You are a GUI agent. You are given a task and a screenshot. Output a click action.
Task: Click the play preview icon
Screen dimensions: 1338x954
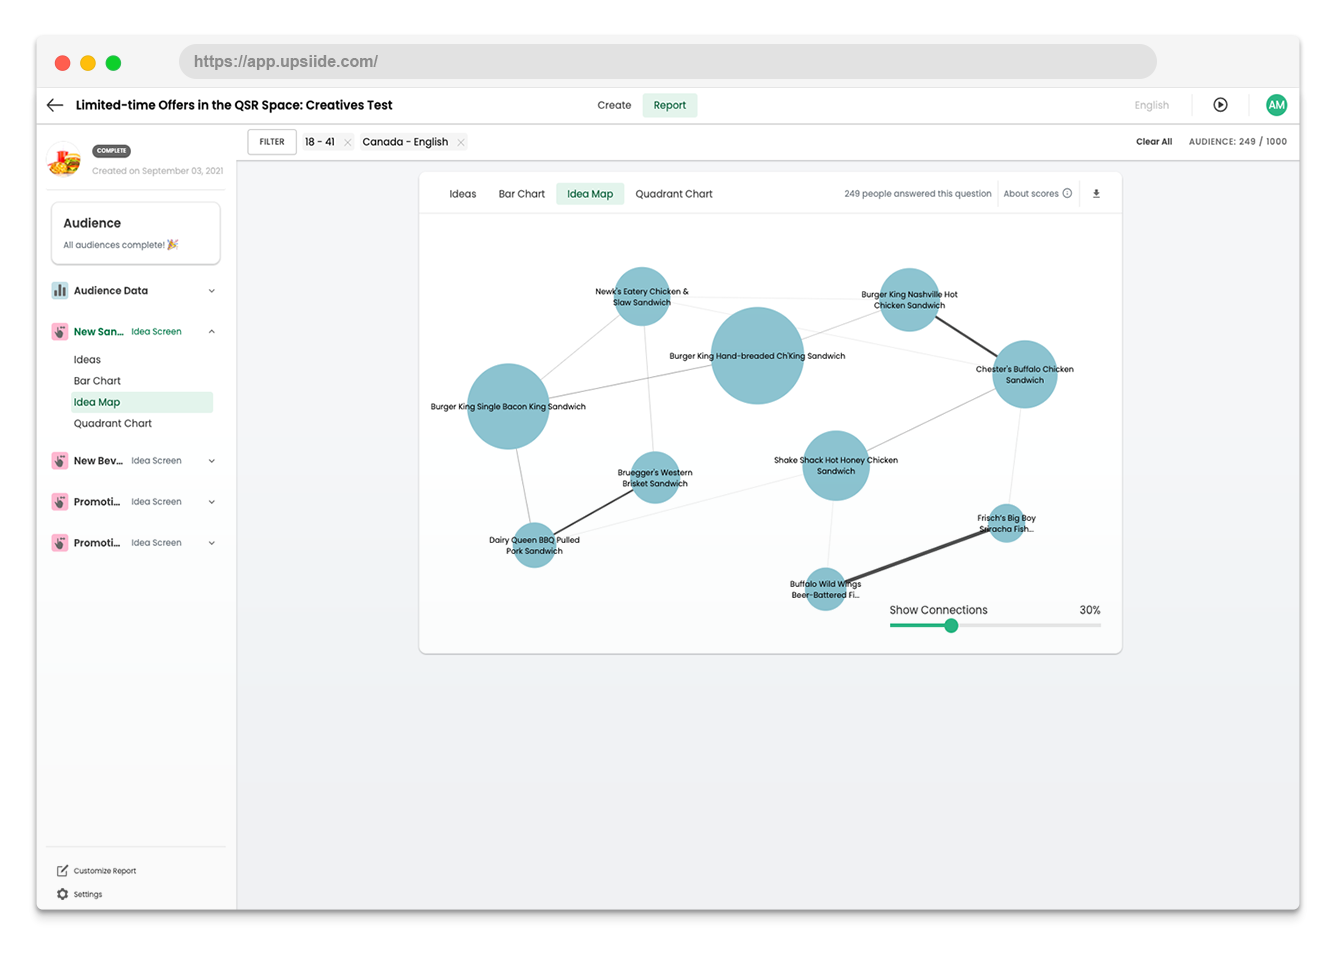(x=1220, y=105)
